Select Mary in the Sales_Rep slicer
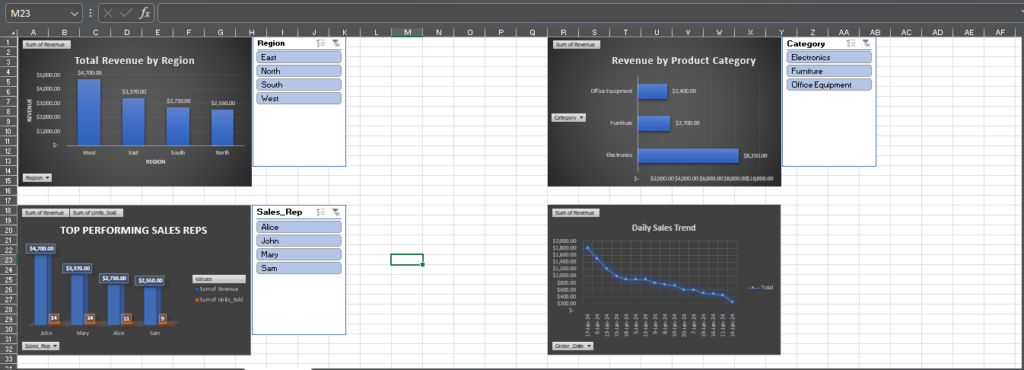 pos(299,254)
